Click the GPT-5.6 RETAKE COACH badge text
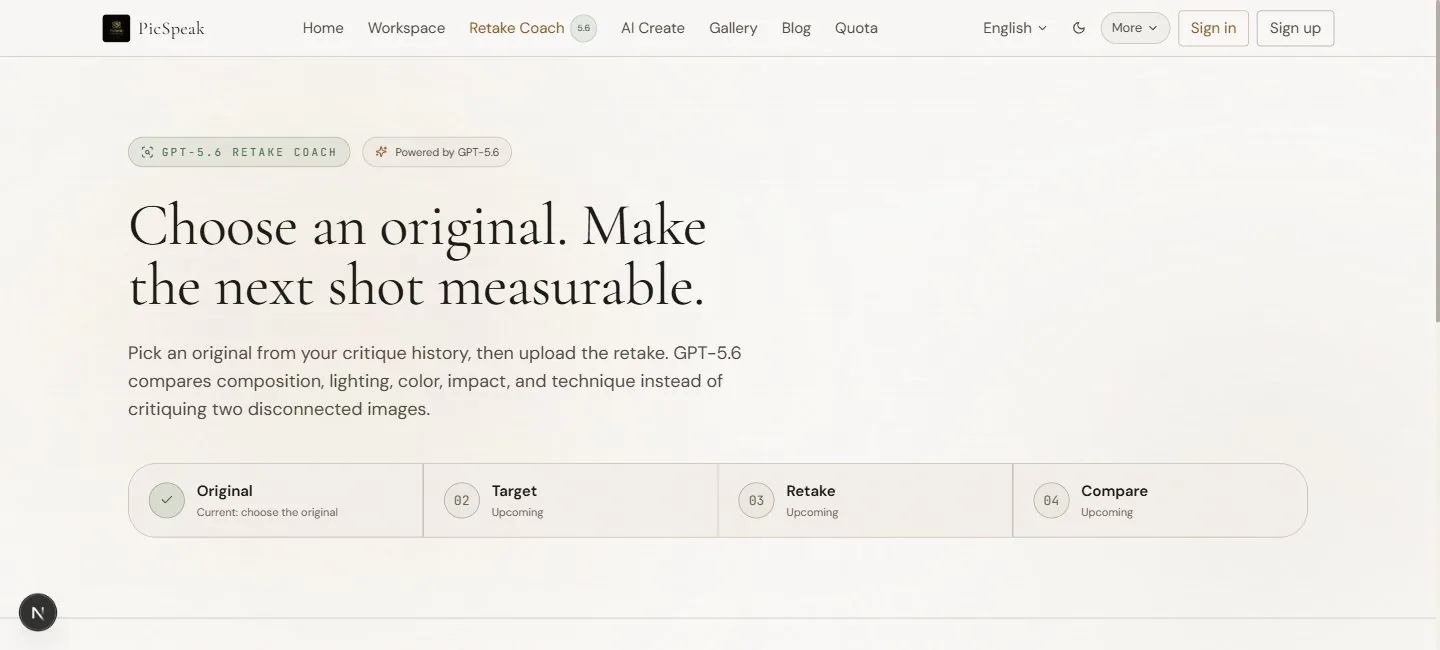Screen dimensions: 1440x650 click(249, 152)
